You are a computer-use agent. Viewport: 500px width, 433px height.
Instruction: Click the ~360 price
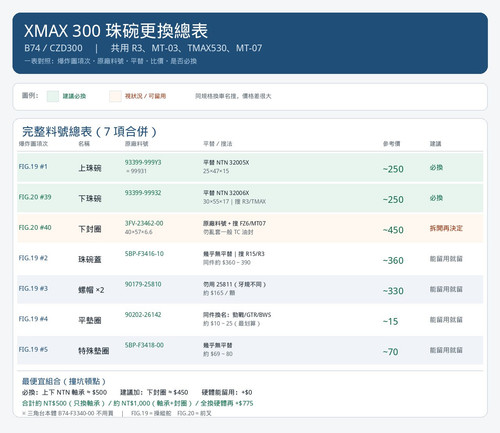(393, 260)
